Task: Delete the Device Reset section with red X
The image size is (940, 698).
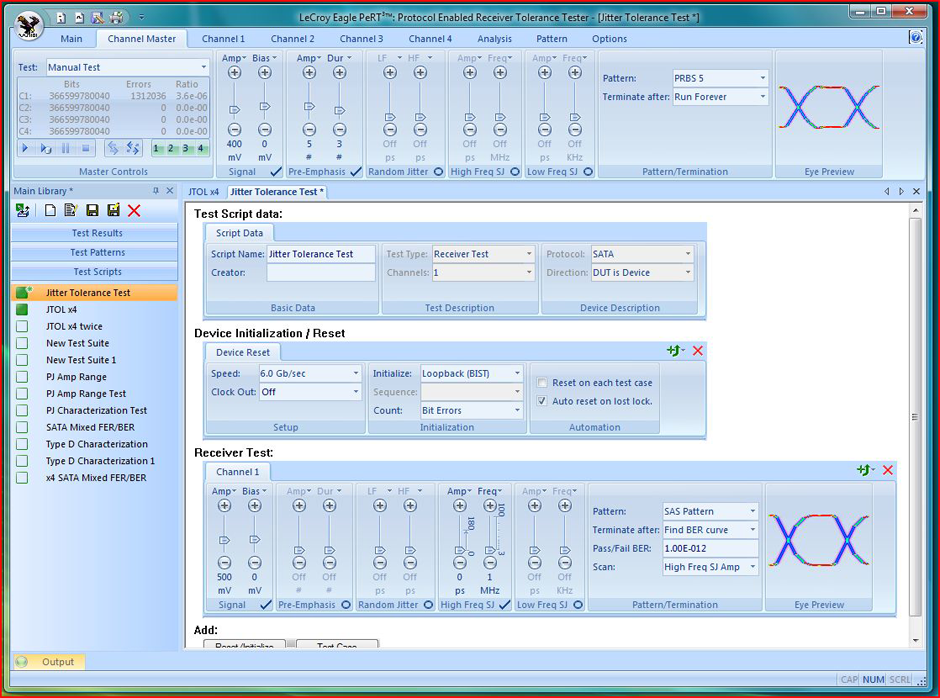Action: click(x=698, y=351)
